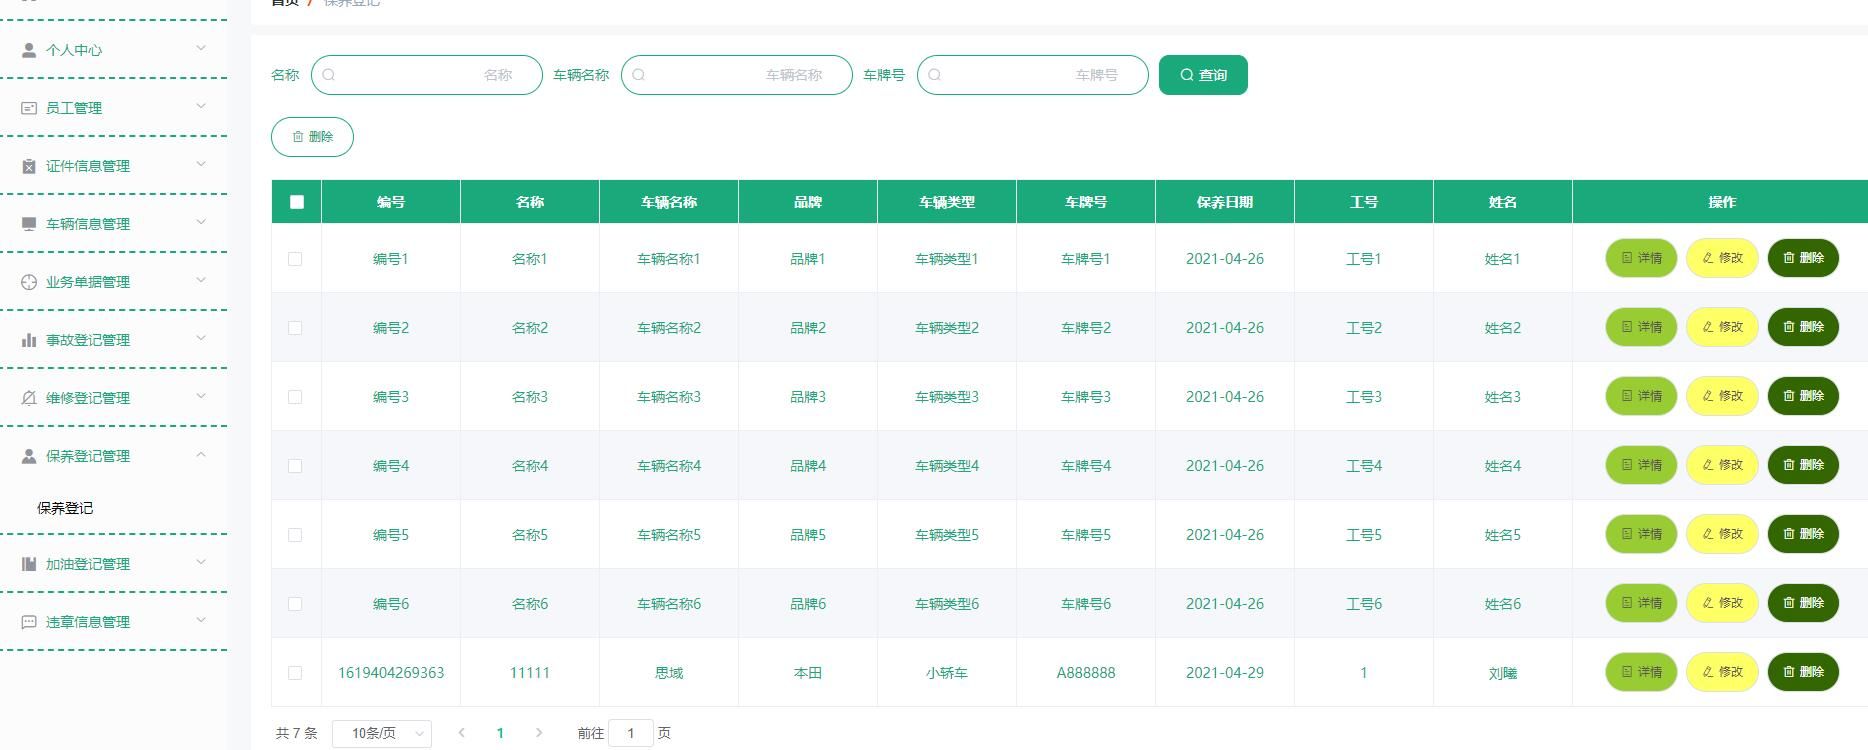
Task: Click 删除 for the A888888 row
Action: 1803,672
